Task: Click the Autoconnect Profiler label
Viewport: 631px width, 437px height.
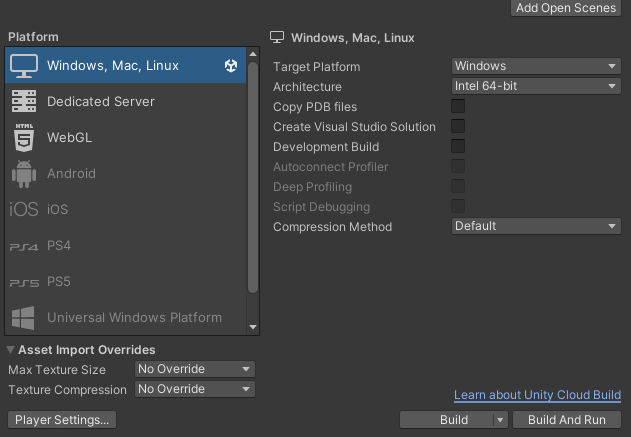Action: click(331, 167)
